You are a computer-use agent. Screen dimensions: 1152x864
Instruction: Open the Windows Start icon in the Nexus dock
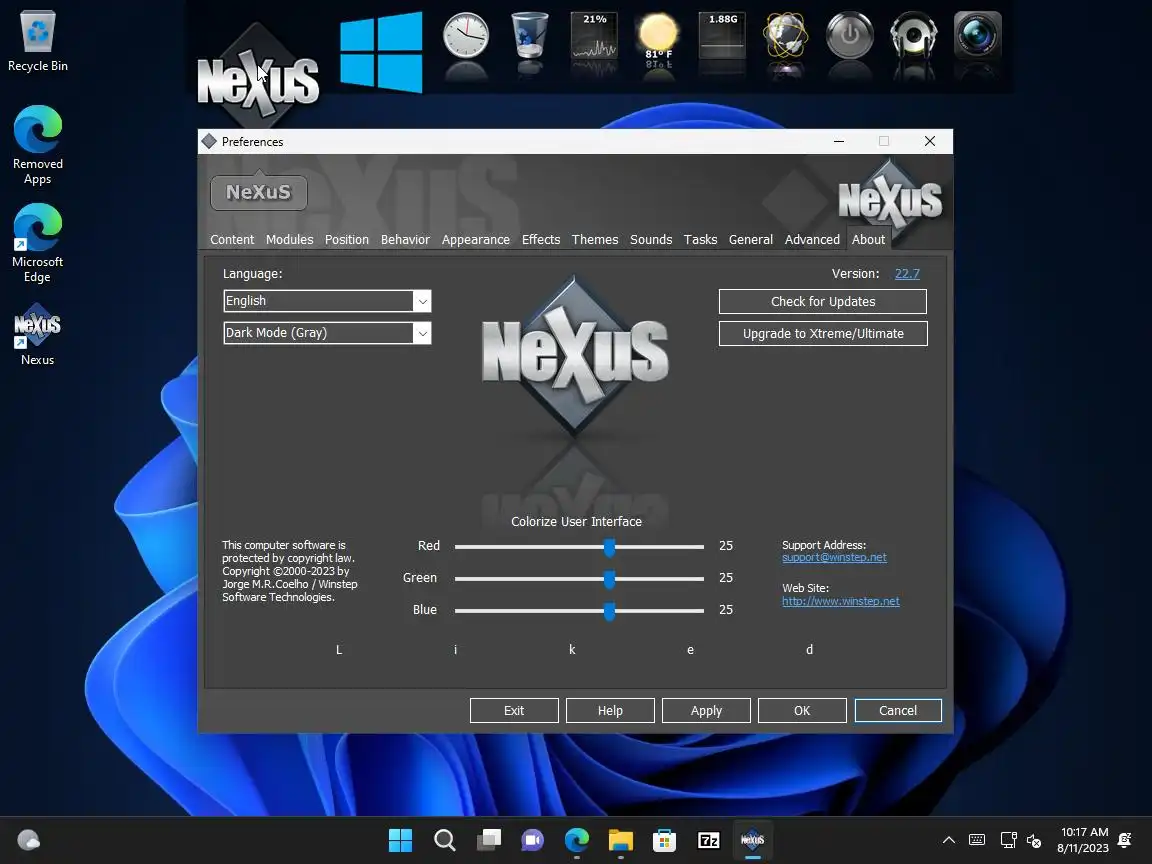[381, 52]
